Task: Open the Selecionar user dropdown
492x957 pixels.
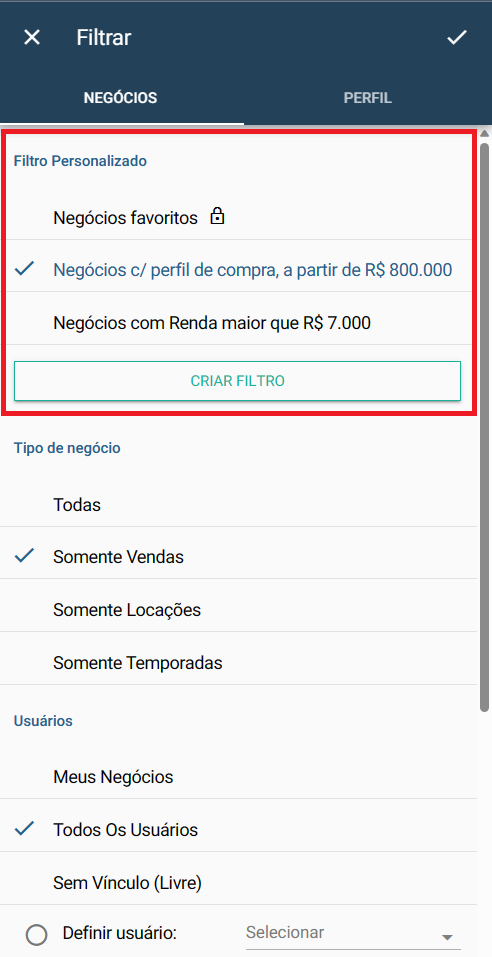Action: [353, 933]
